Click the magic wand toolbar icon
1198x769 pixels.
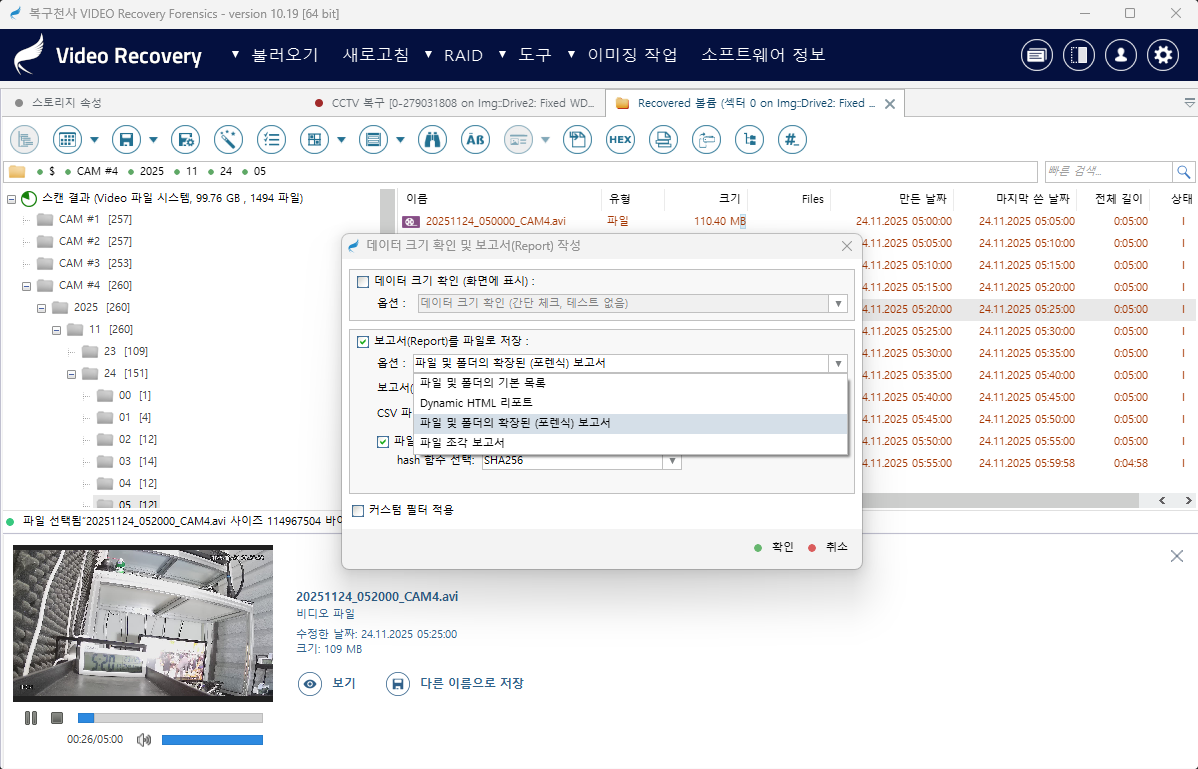[x=228, y=140]
